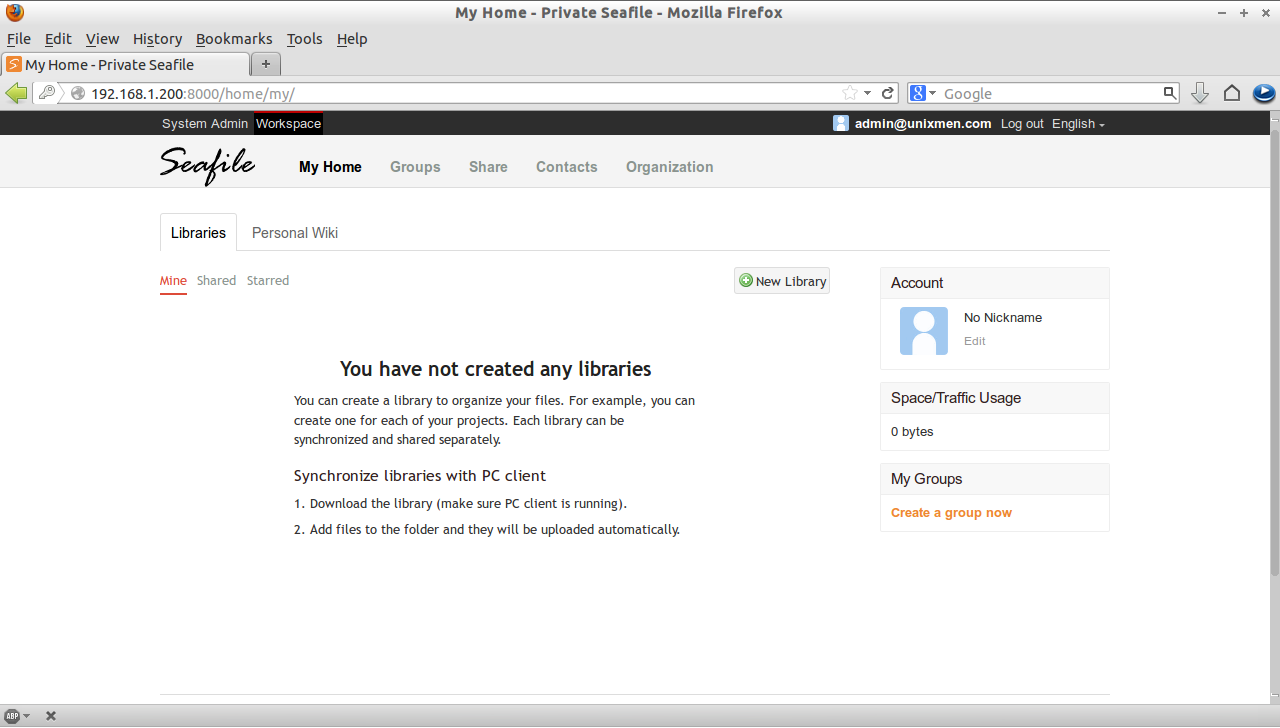This screenshot has width=1280, height=728.
Task: Show Shared libraries
Action: [x=216, y=281]
